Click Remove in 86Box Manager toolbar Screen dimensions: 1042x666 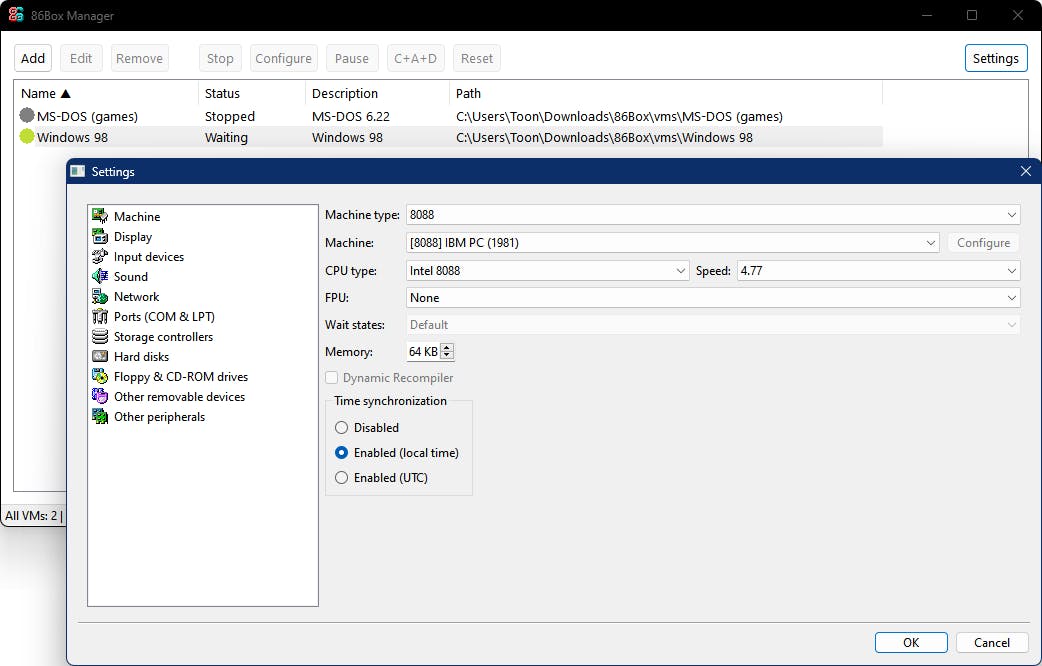[140, 58]
